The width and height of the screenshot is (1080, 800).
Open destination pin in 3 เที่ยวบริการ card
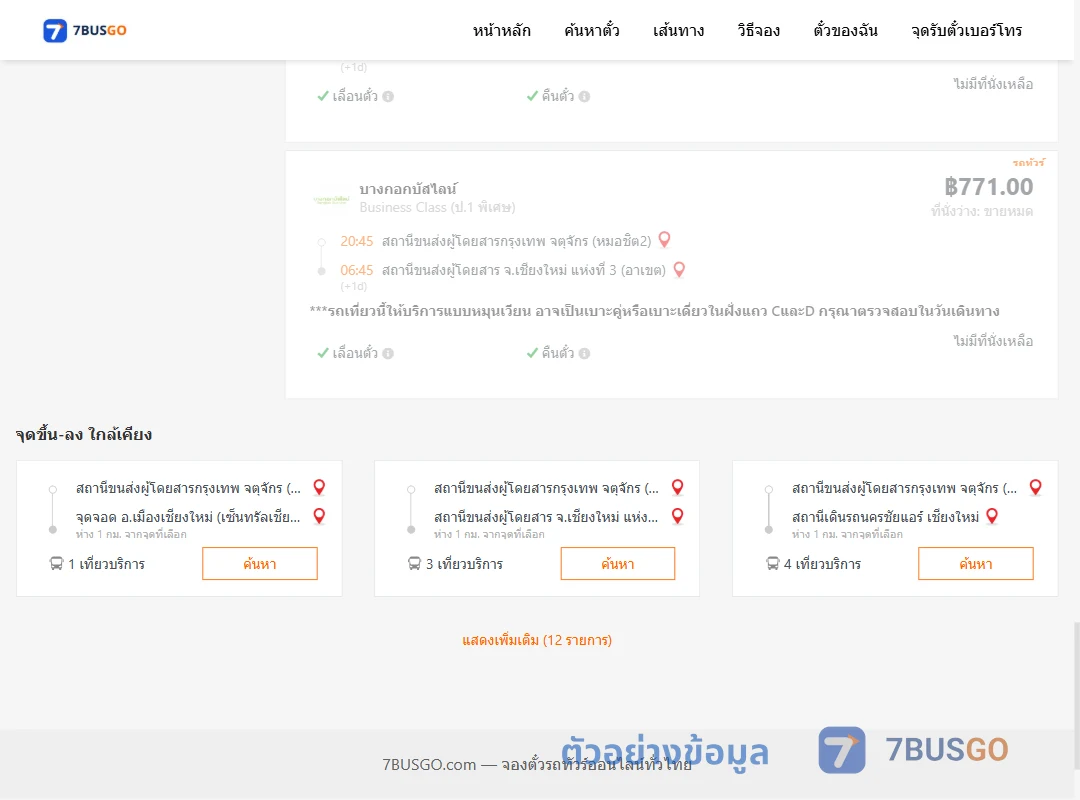pos(678,516)
